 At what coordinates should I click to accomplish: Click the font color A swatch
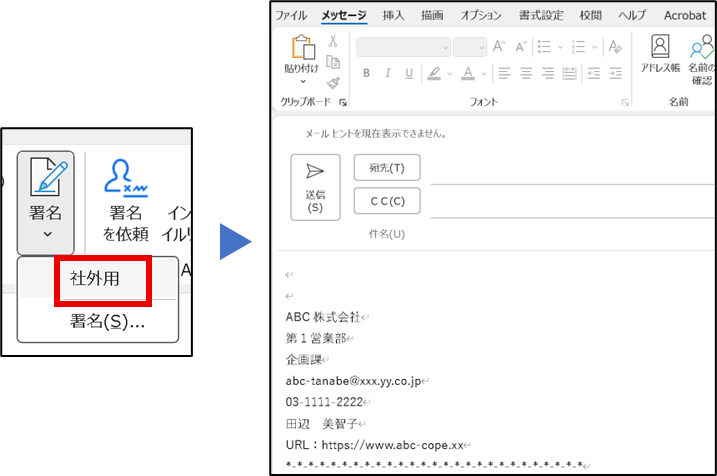click(466, 73)
